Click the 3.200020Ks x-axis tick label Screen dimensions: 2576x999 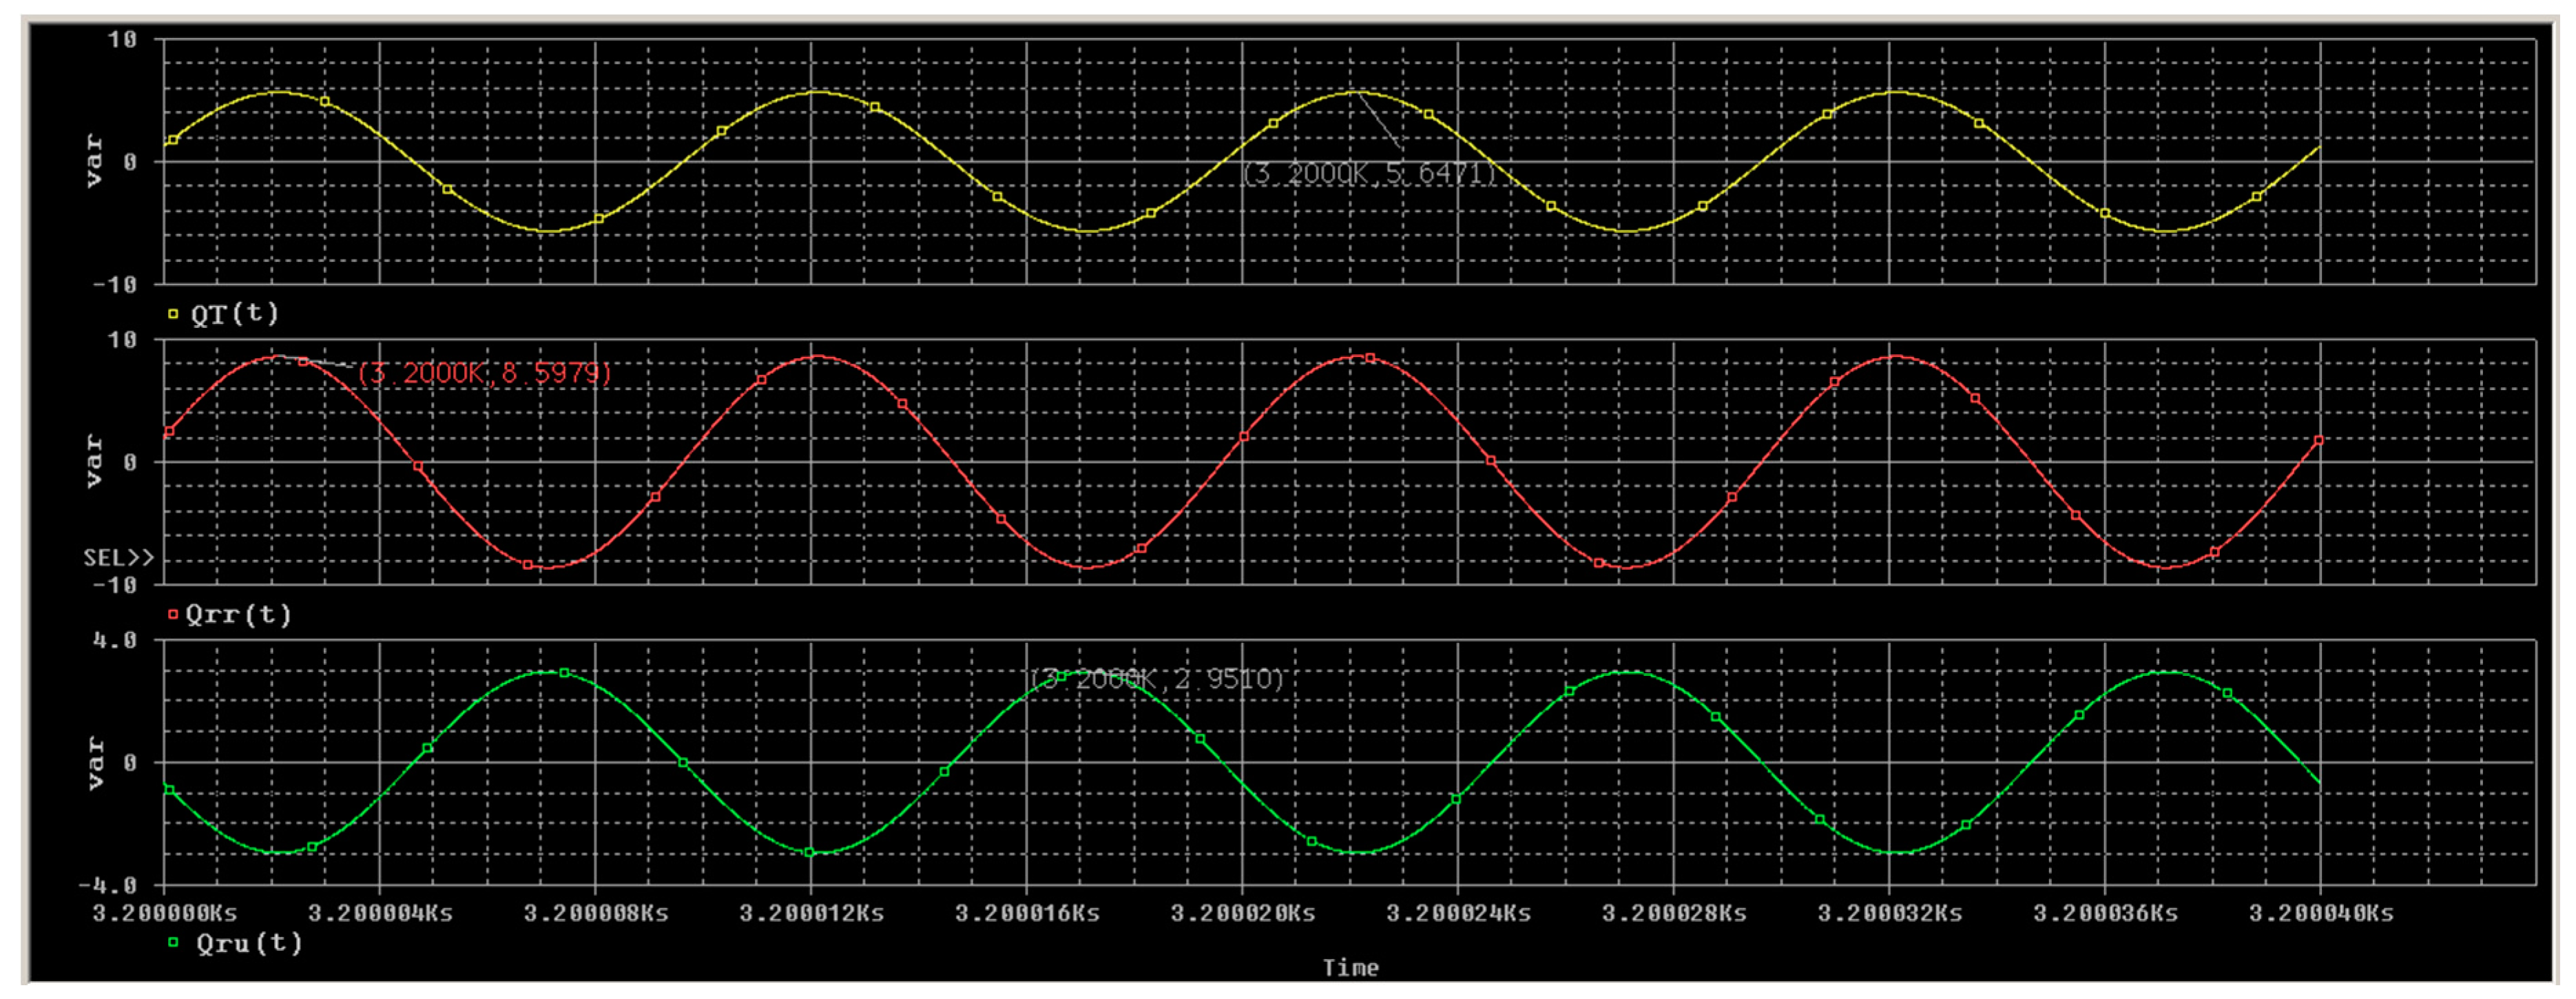tap(1242, 913)
